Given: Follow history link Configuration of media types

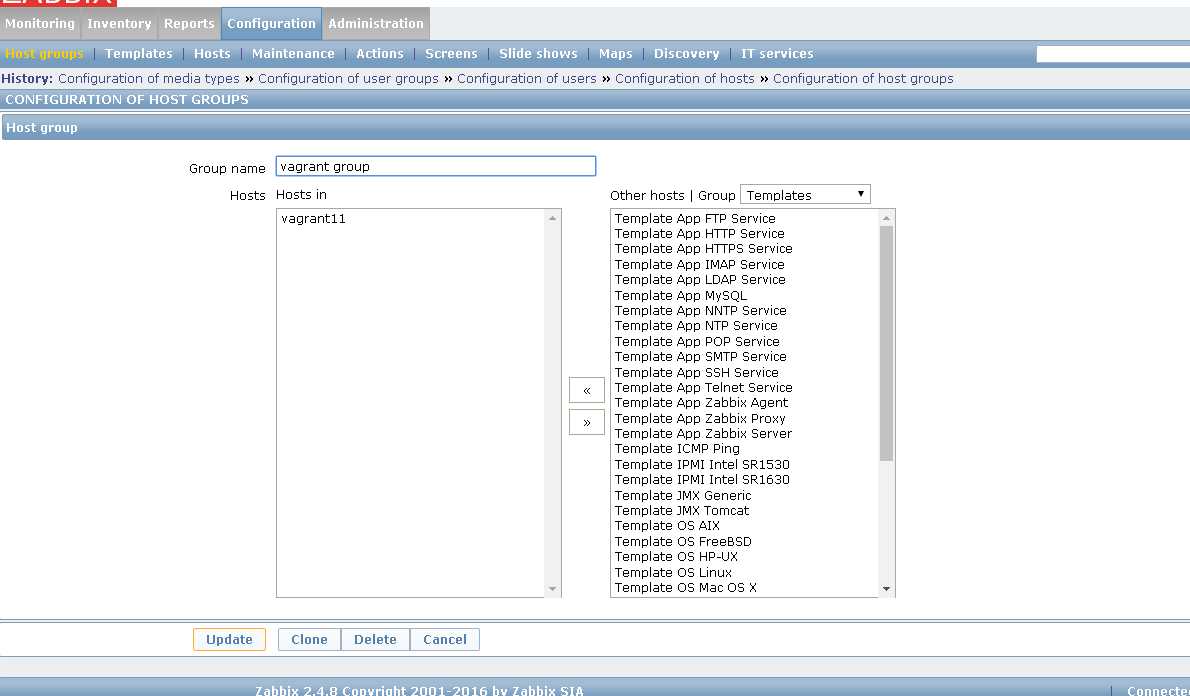Looking at the screenshot, I should pyautogui.click(x=149, y=79).
